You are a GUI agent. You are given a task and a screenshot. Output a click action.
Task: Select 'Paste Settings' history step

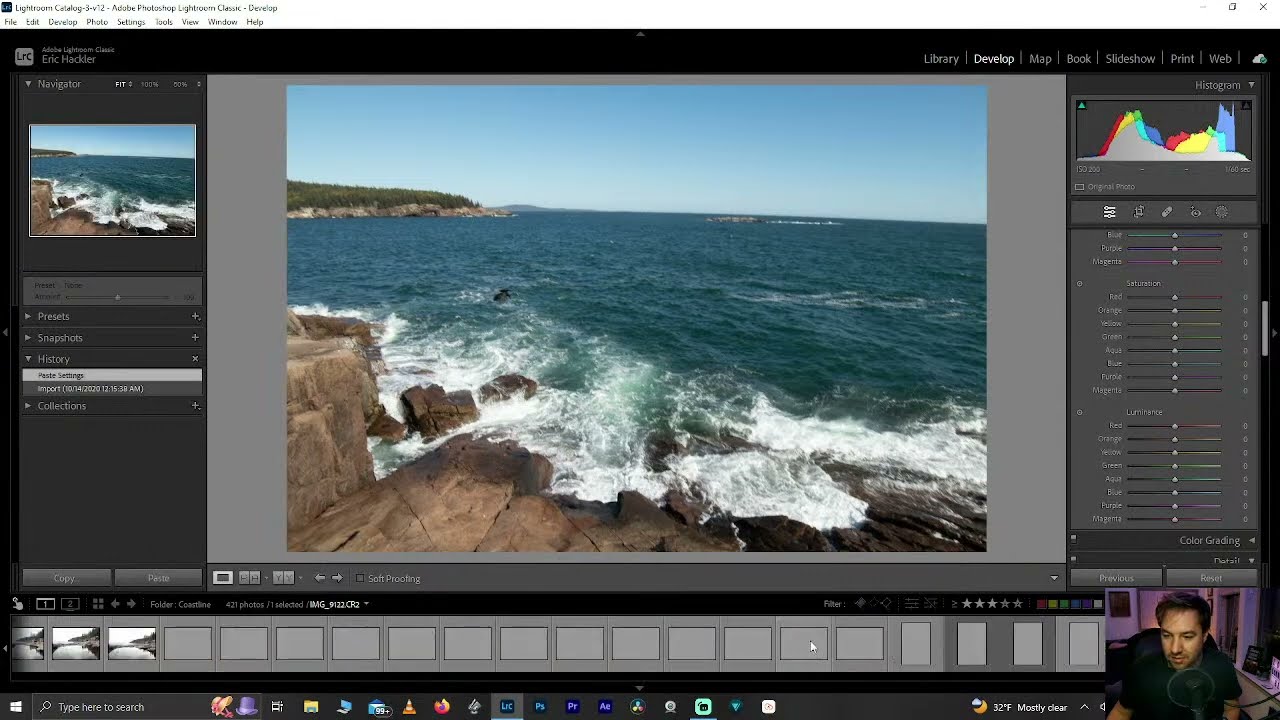click(x=112, y=375)
